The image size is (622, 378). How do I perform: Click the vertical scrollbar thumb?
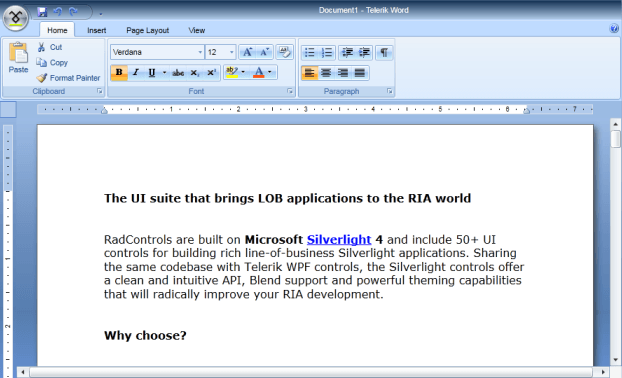[615, 139]
